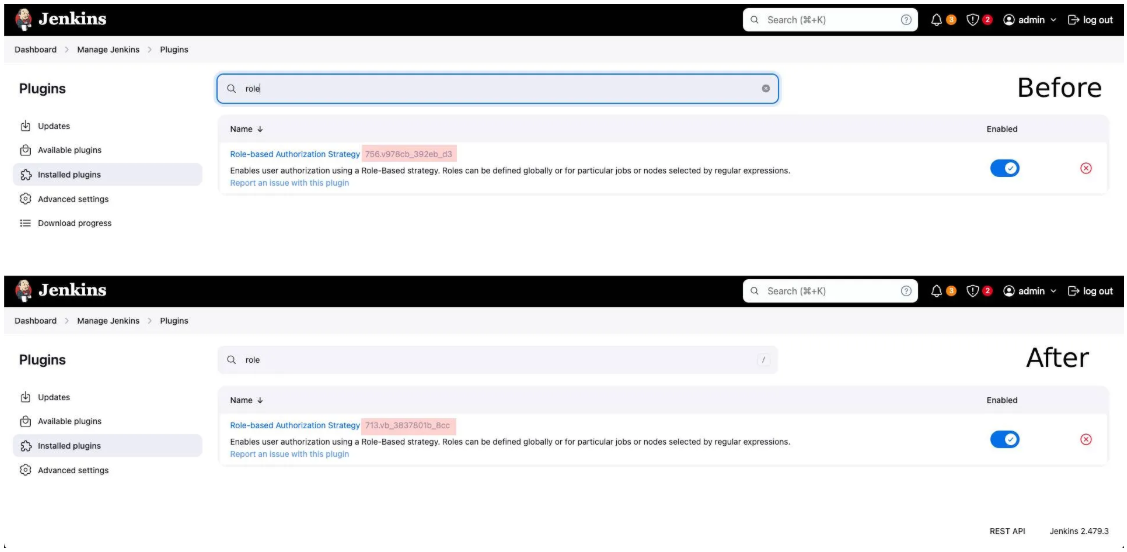Focus the Search (⌘+K) box in After header
The height and width of the screenshot is (552, 1127).
830,291
